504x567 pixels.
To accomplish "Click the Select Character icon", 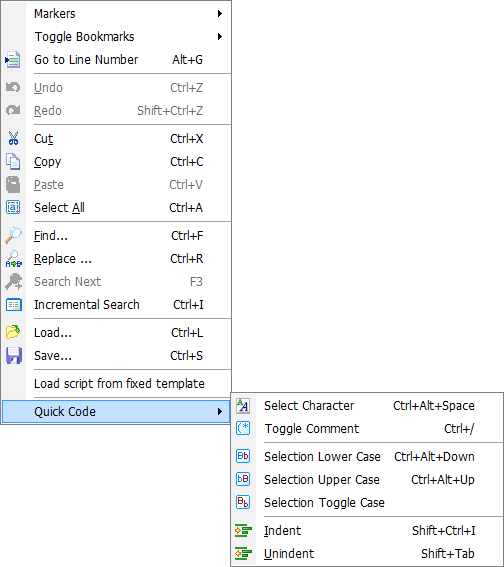I will [x=243, y=405].
